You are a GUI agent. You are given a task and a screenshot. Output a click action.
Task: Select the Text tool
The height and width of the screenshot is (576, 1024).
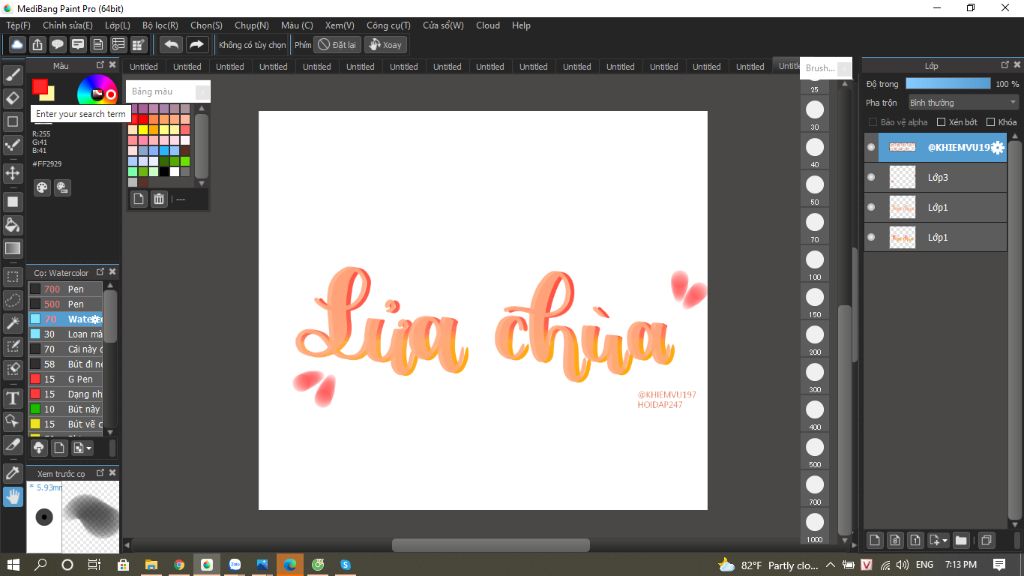pos(12,398)
